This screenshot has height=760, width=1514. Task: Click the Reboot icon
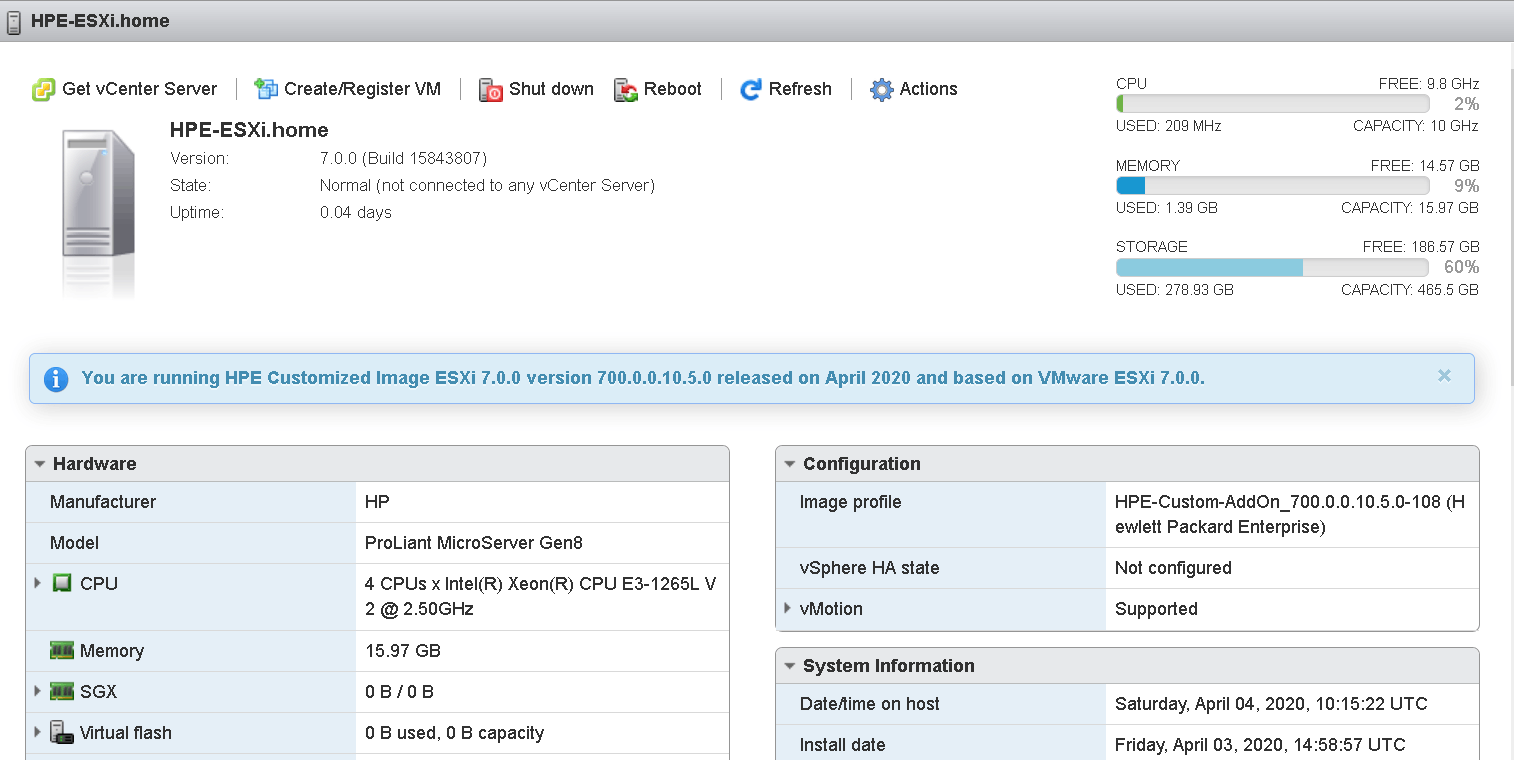(626, 90)
